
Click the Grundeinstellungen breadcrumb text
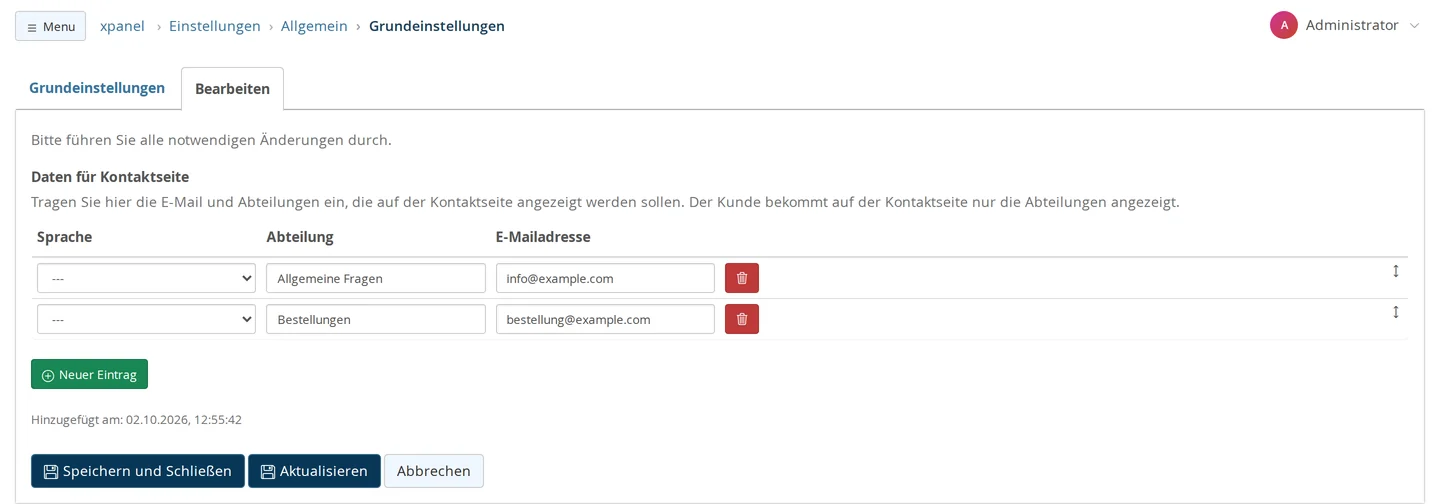click(437, 26)
